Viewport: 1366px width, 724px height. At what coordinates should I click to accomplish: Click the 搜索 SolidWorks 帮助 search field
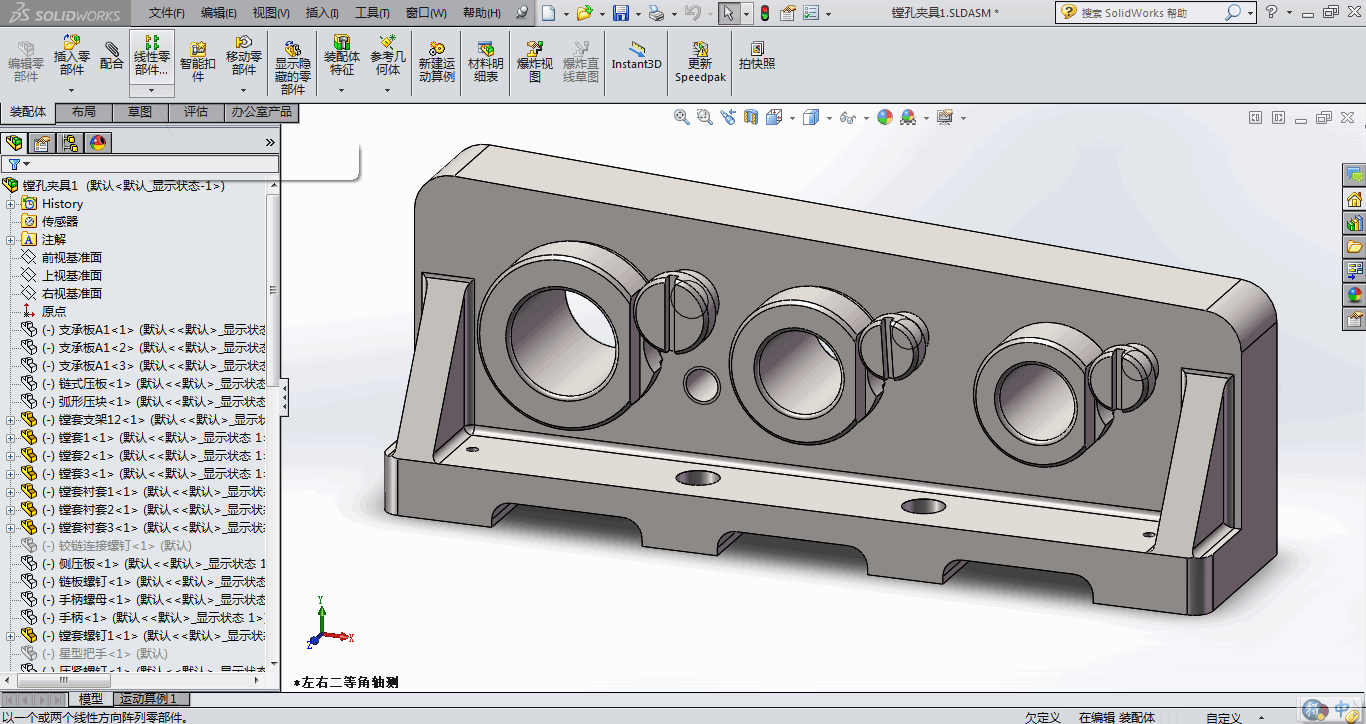point(1150,13)
